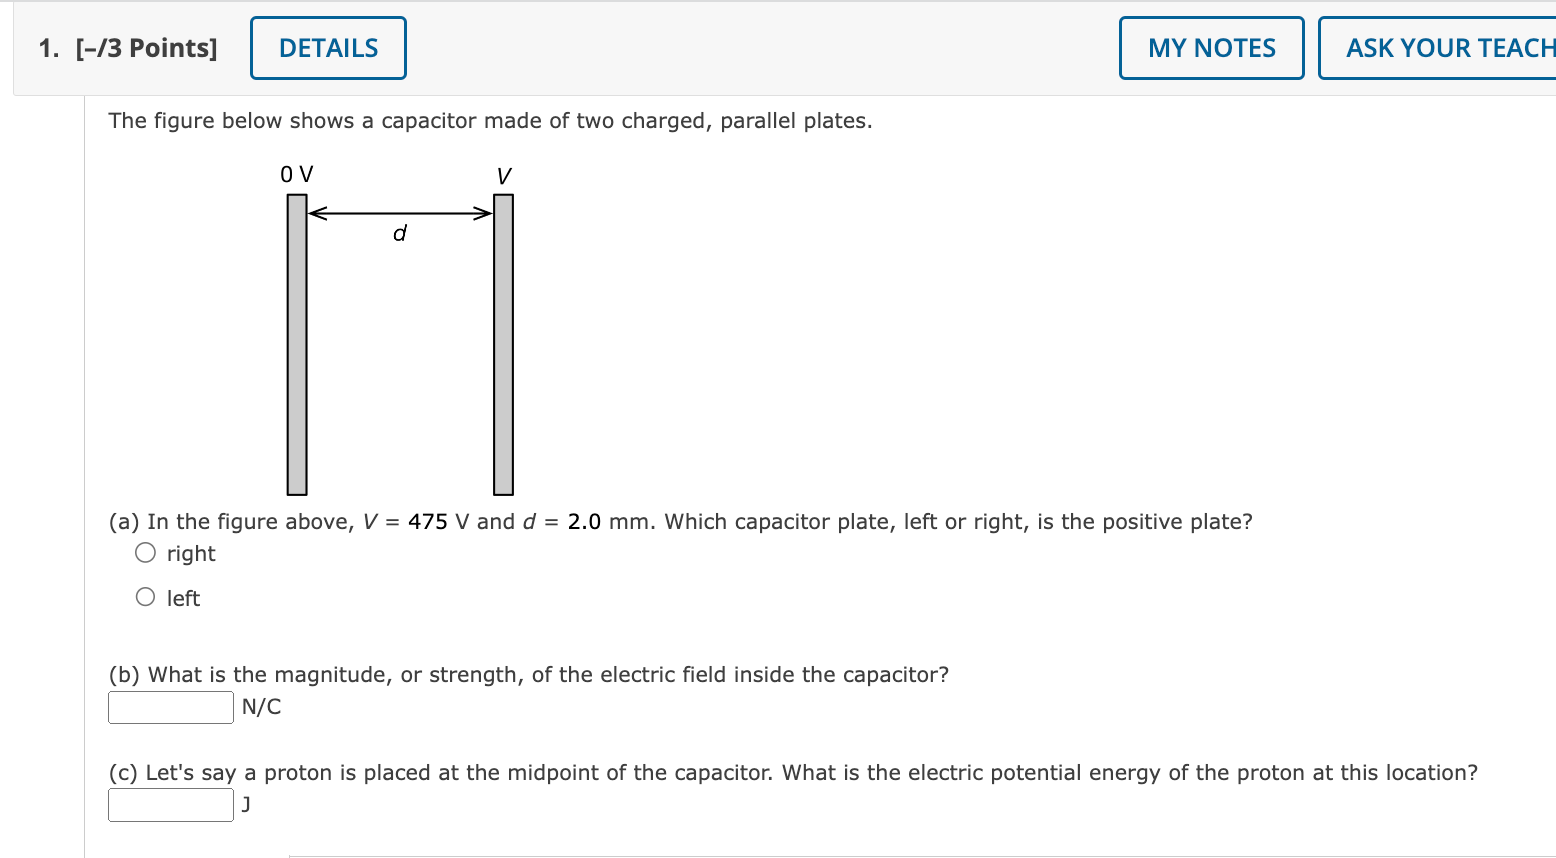
Task: Click the DETAILS button
Action: pos(327,47)
